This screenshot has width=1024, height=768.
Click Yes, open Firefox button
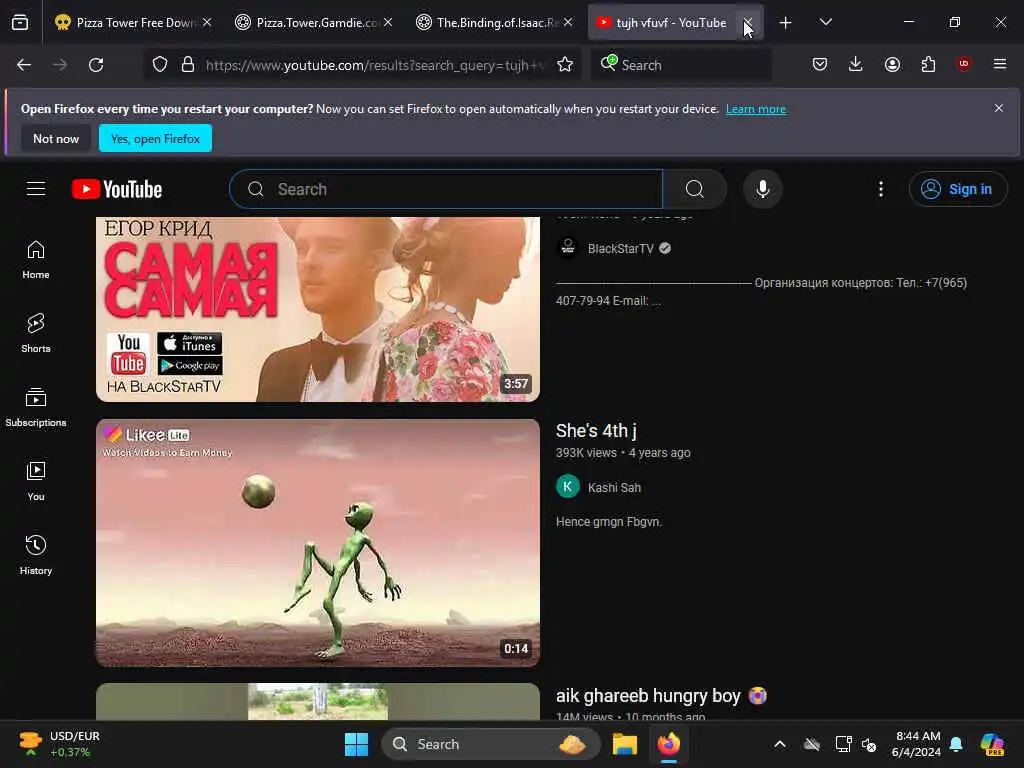[155, 138]
